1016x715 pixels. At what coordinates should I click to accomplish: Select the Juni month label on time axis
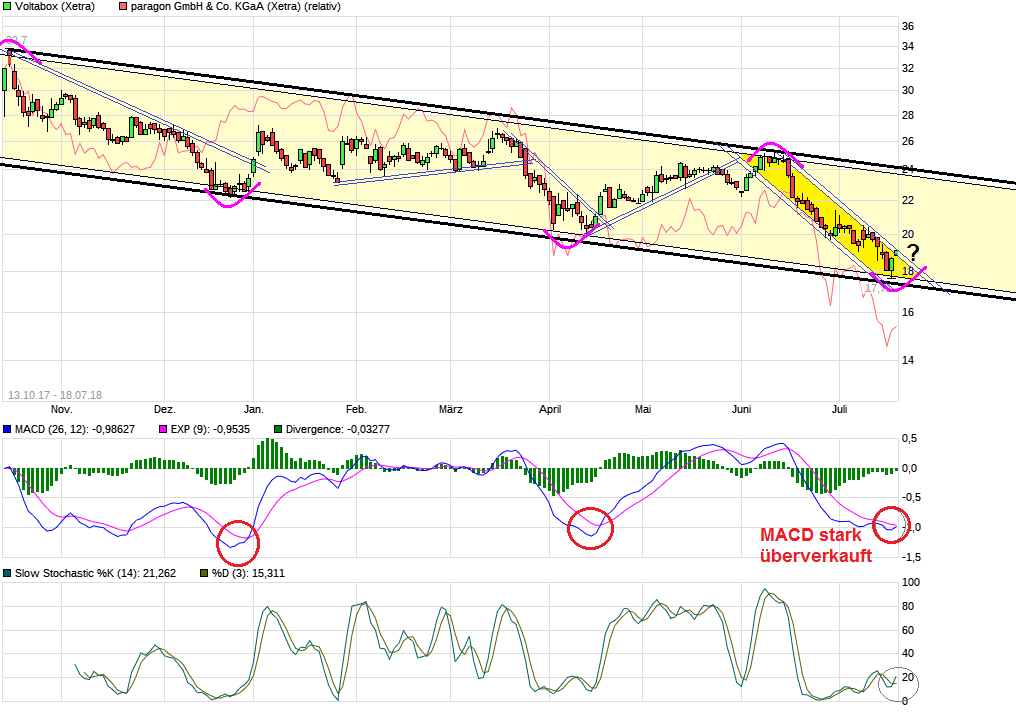(742, 410)
